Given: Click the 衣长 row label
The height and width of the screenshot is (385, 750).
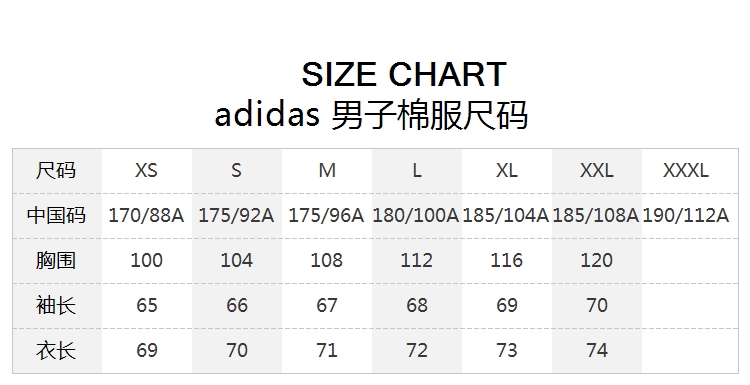Looking at the screenshot, I should point(56,350).
